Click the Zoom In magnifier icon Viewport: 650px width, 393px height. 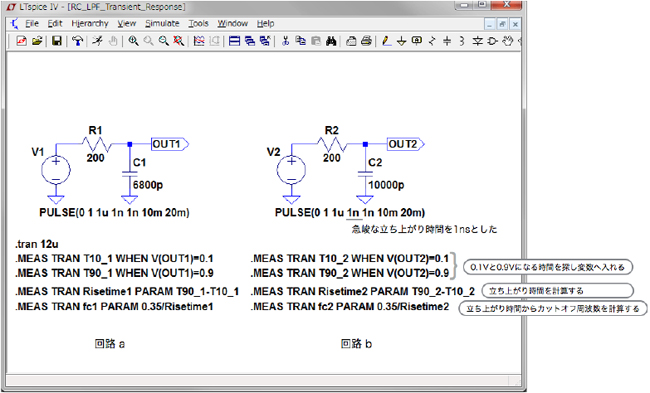pos(133,41)
